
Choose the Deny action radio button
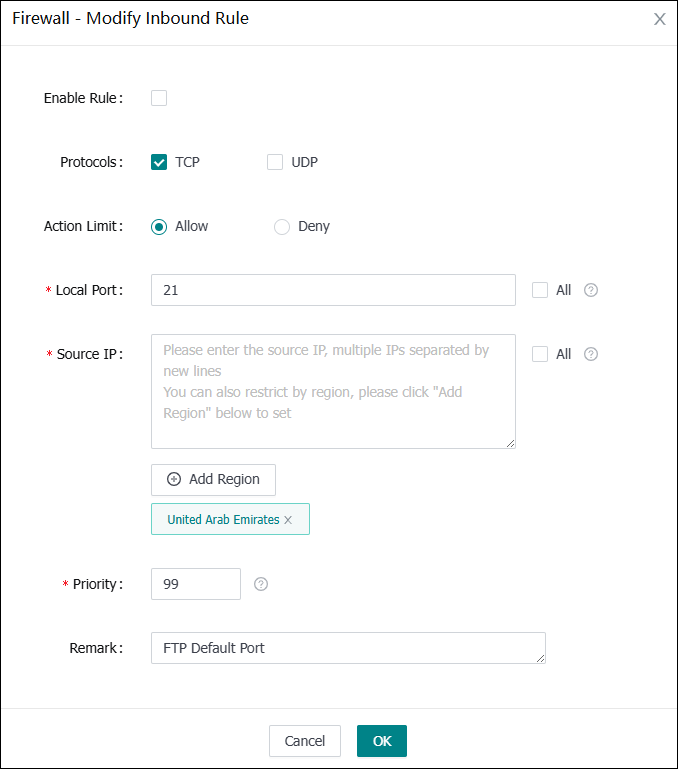[282, 226]
